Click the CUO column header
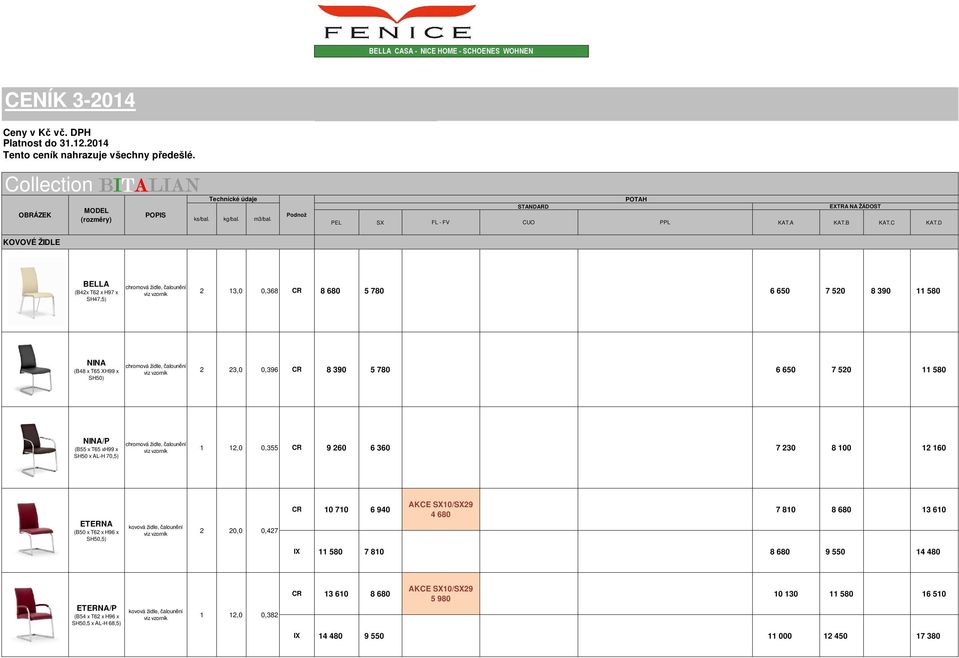Viewport: 959px width, 658px height. click(528, 223)
